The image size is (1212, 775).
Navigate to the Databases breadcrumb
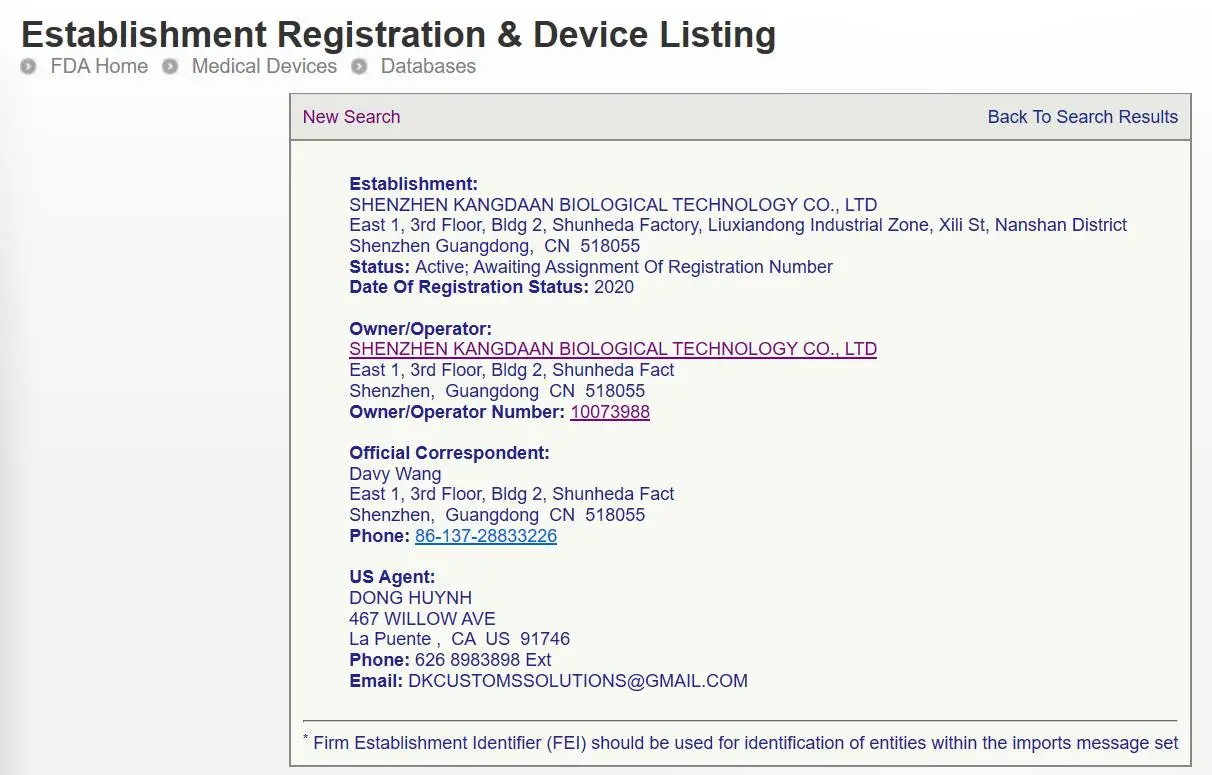pos(428,67)
